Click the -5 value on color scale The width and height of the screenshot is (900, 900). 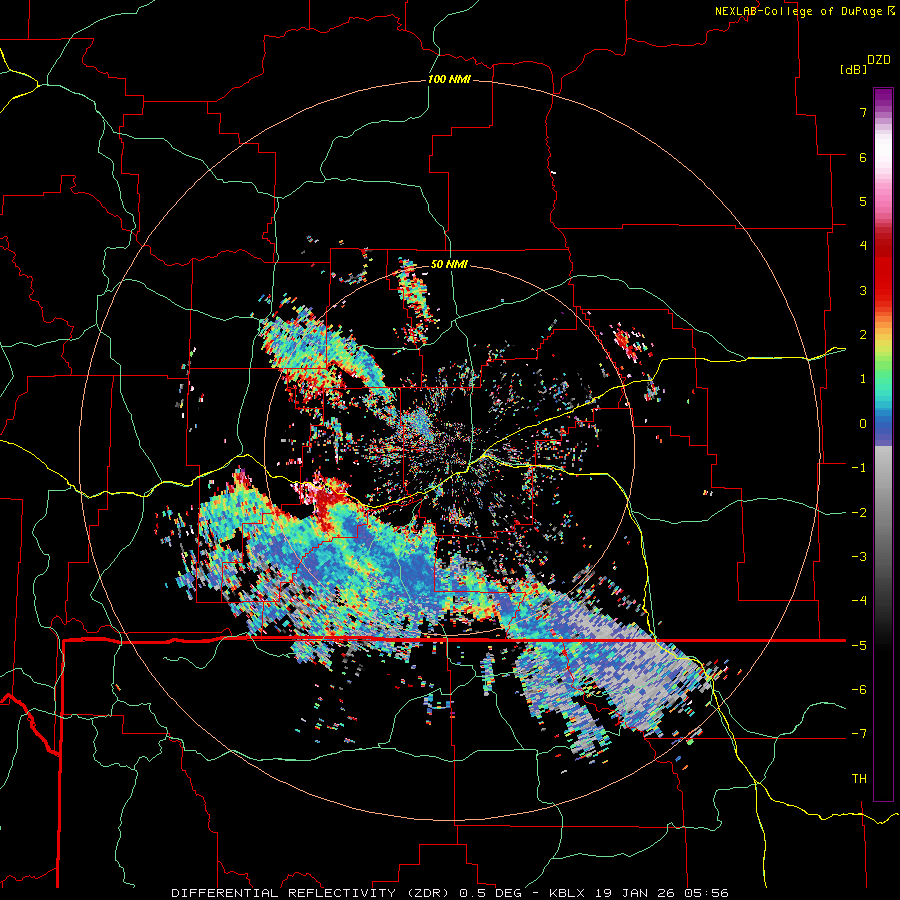point(859,645)
